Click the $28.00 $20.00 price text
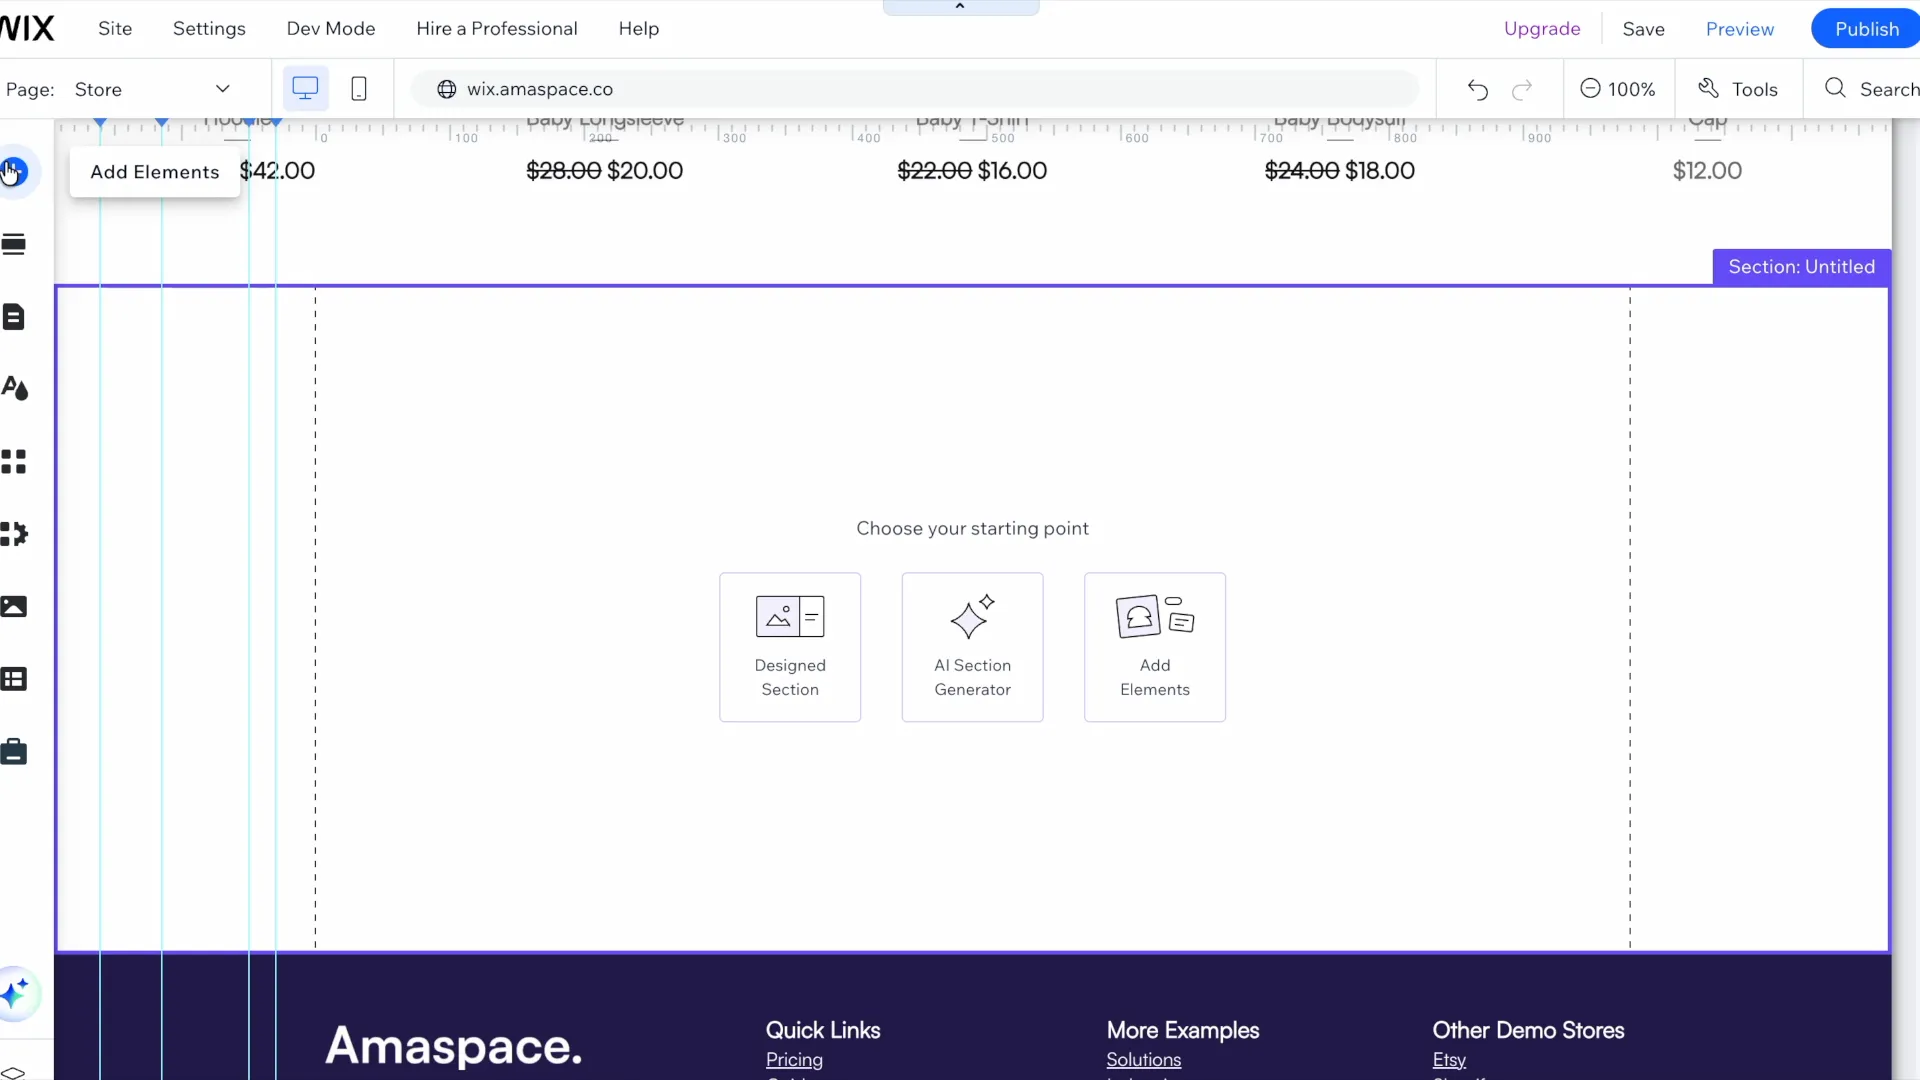The width and height of the screenshot is (1920, 1080). [x=604, y=171]
